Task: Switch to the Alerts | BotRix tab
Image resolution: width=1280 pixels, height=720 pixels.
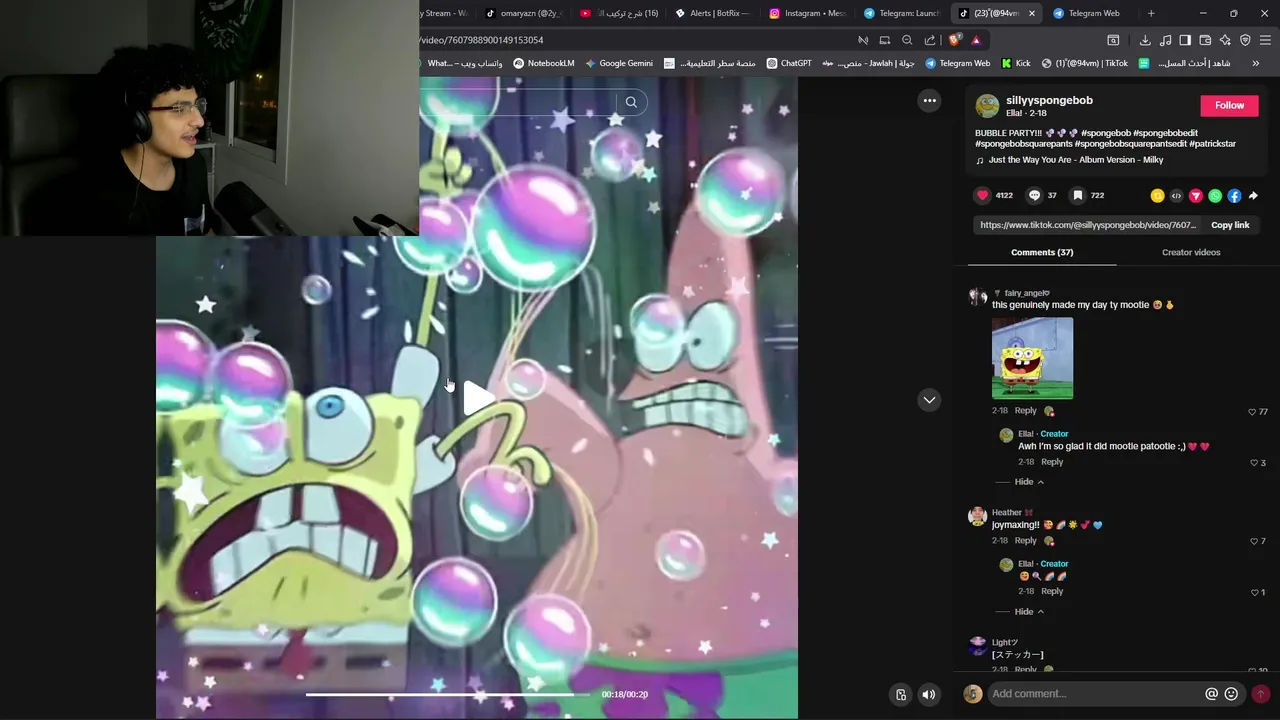Action: pos(712,13)
